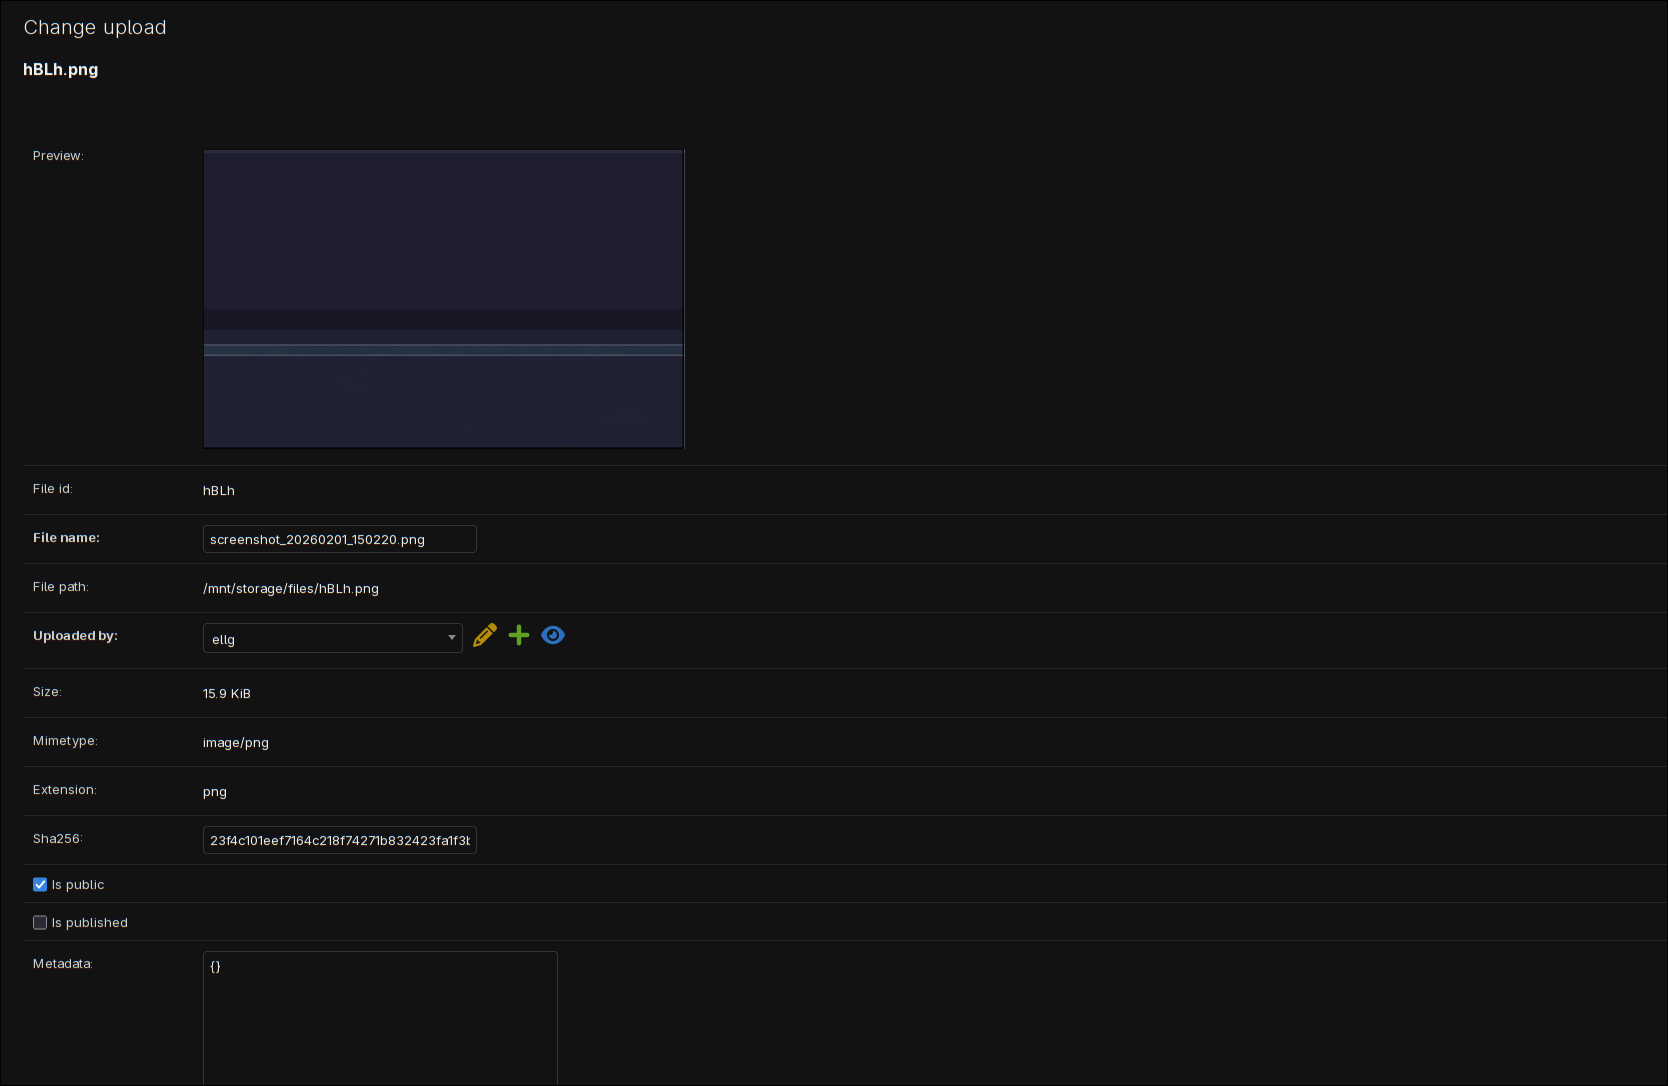Screen dimensions: 1668x1086
Task: Click into the File name input field
Action: point(339,540)
